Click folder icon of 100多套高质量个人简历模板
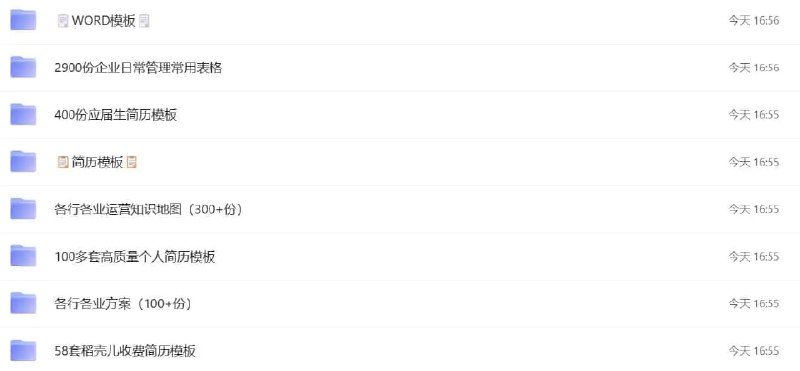 (23, 256)
